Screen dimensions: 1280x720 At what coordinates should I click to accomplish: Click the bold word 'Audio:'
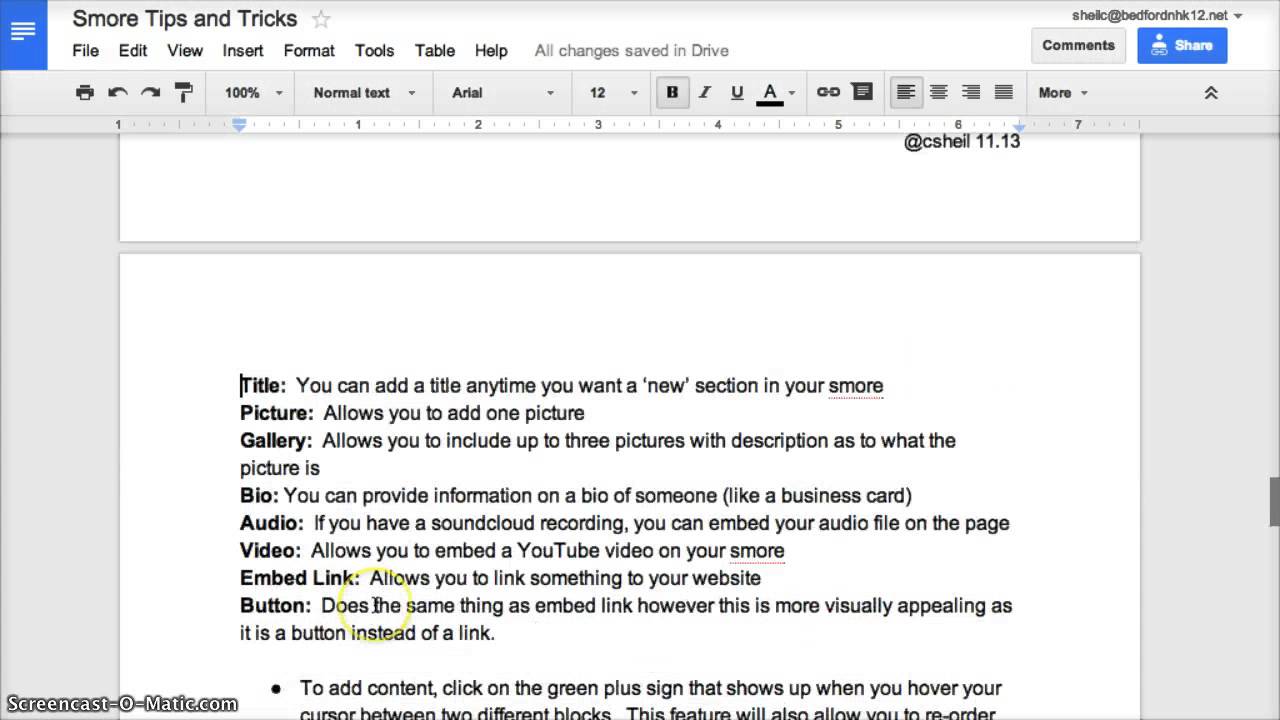tap(272, 523)
